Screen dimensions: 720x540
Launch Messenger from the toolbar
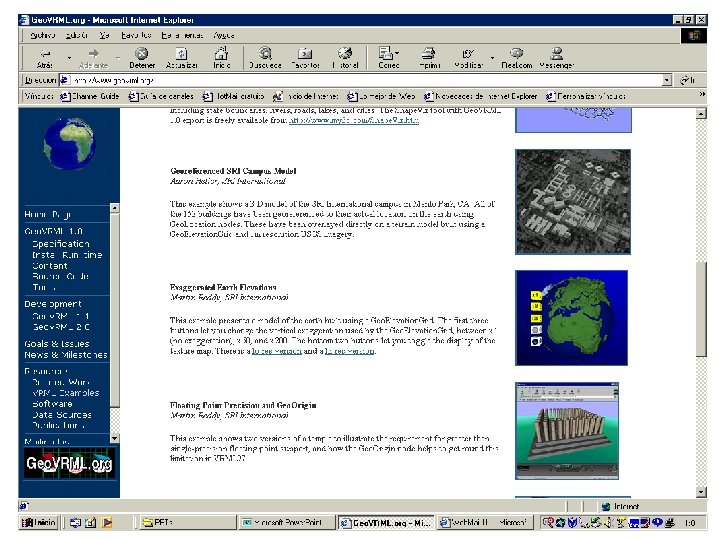coord(557,57)
